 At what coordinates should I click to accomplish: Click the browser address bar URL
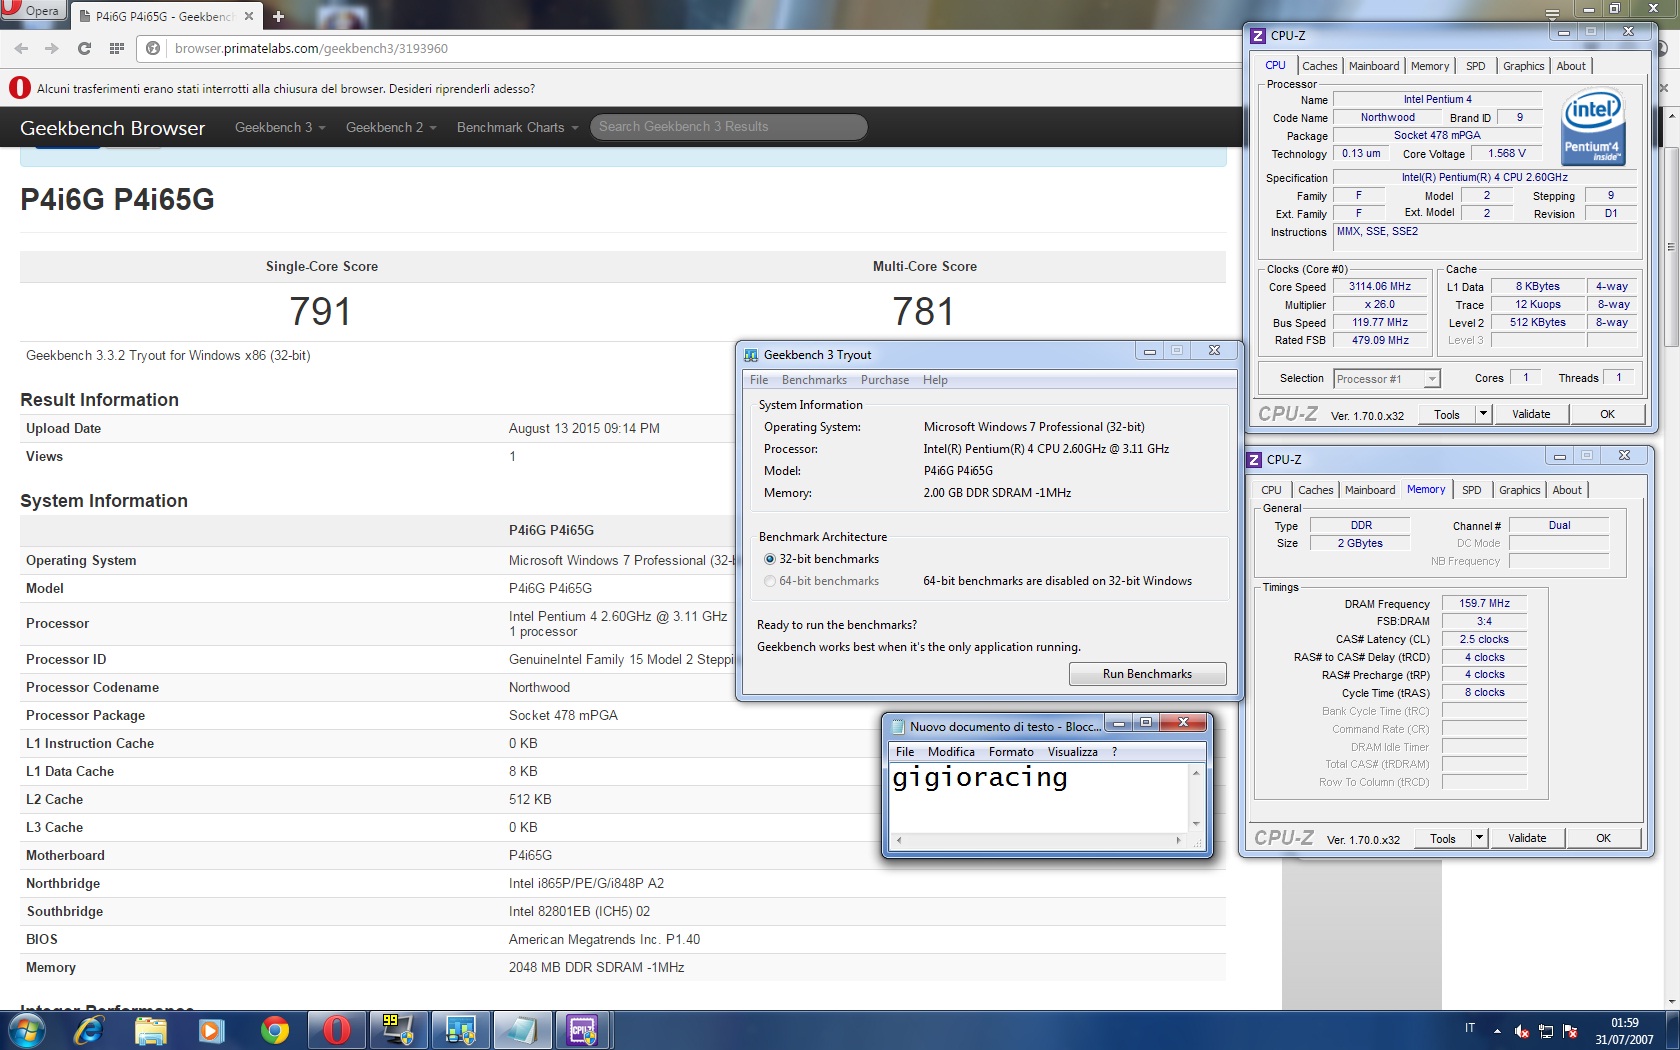[311, 48]
